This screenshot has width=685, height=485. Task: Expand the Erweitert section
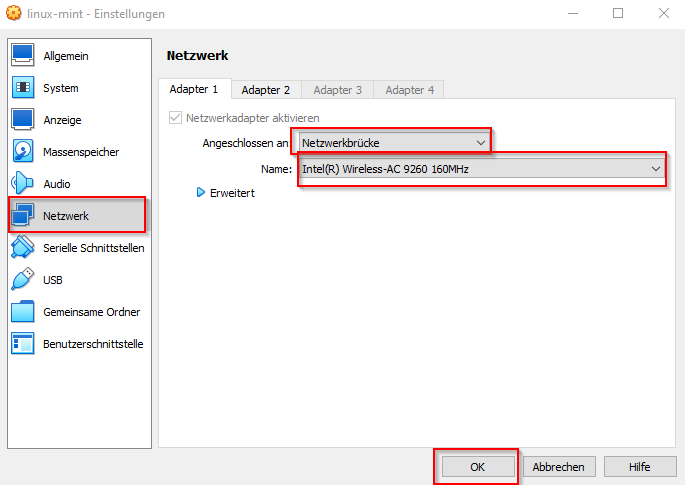201,193
